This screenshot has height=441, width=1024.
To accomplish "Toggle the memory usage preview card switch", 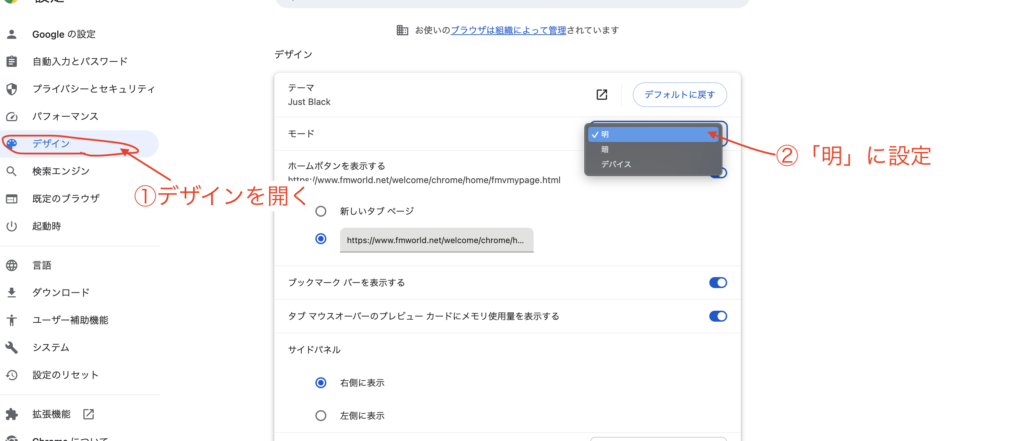I will [718, 316].
